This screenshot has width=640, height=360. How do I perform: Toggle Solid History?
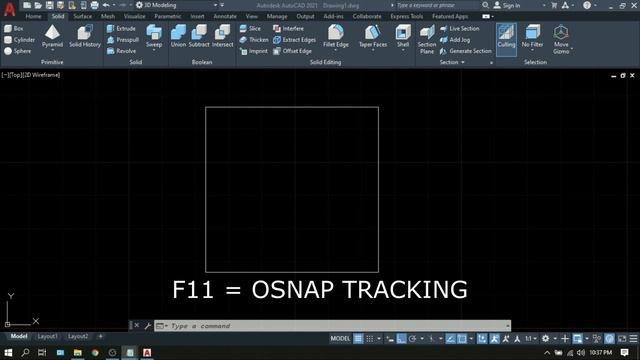click(84, 37)
